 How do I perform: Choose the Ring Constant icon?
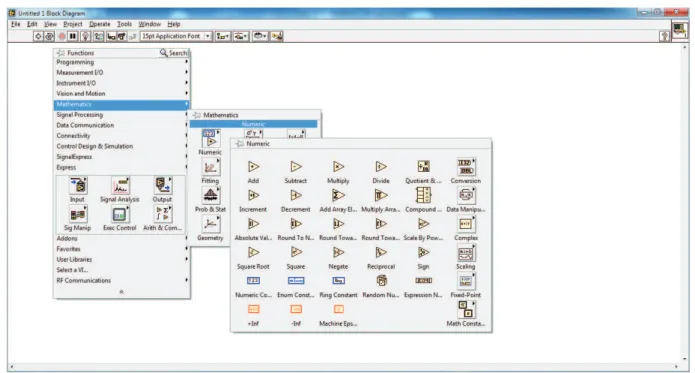338,281
